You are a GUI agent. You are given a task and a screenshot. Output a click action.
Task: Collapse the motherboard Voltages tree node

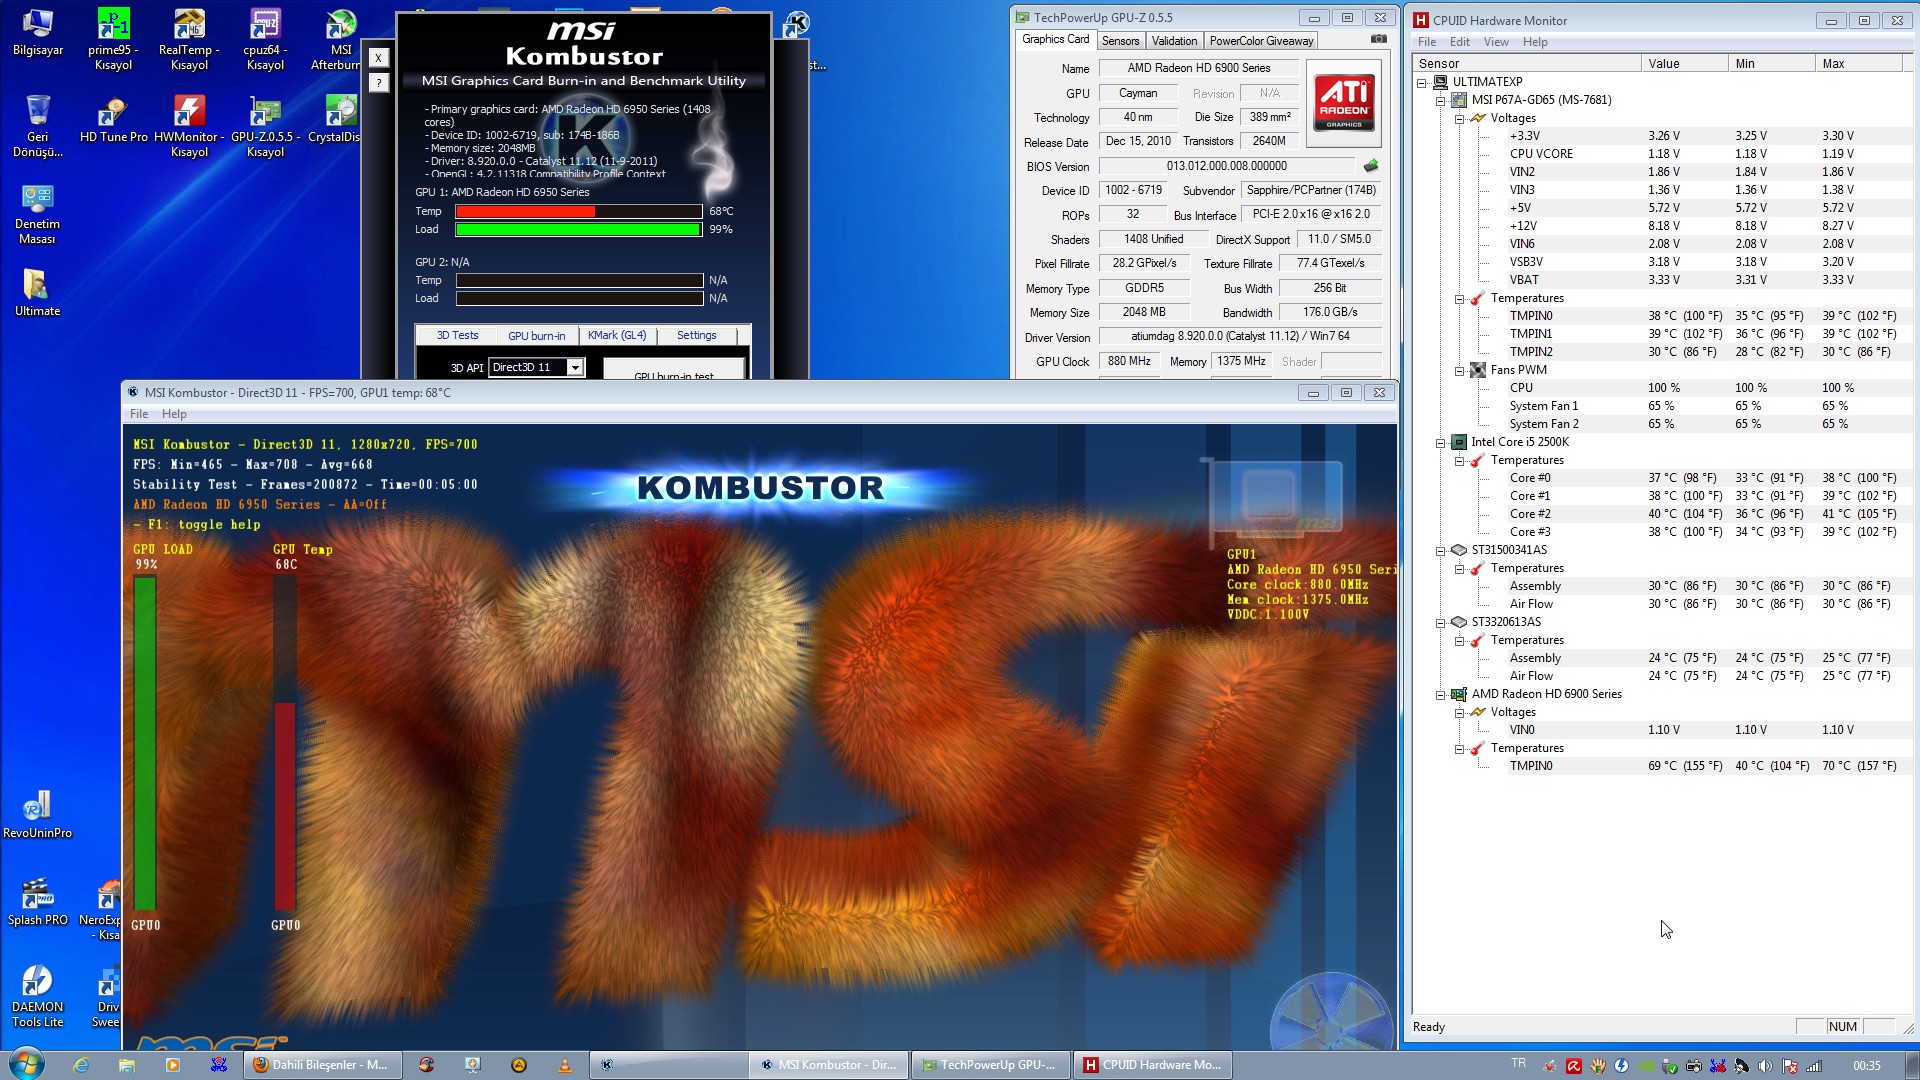pos(1460,118)
